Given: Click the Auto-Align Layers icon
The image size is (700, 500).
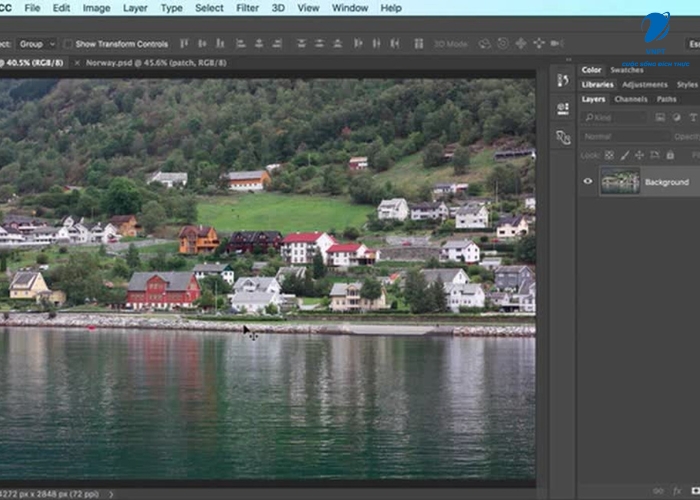Looking at the screenshot, I should [x=419, y=43].
